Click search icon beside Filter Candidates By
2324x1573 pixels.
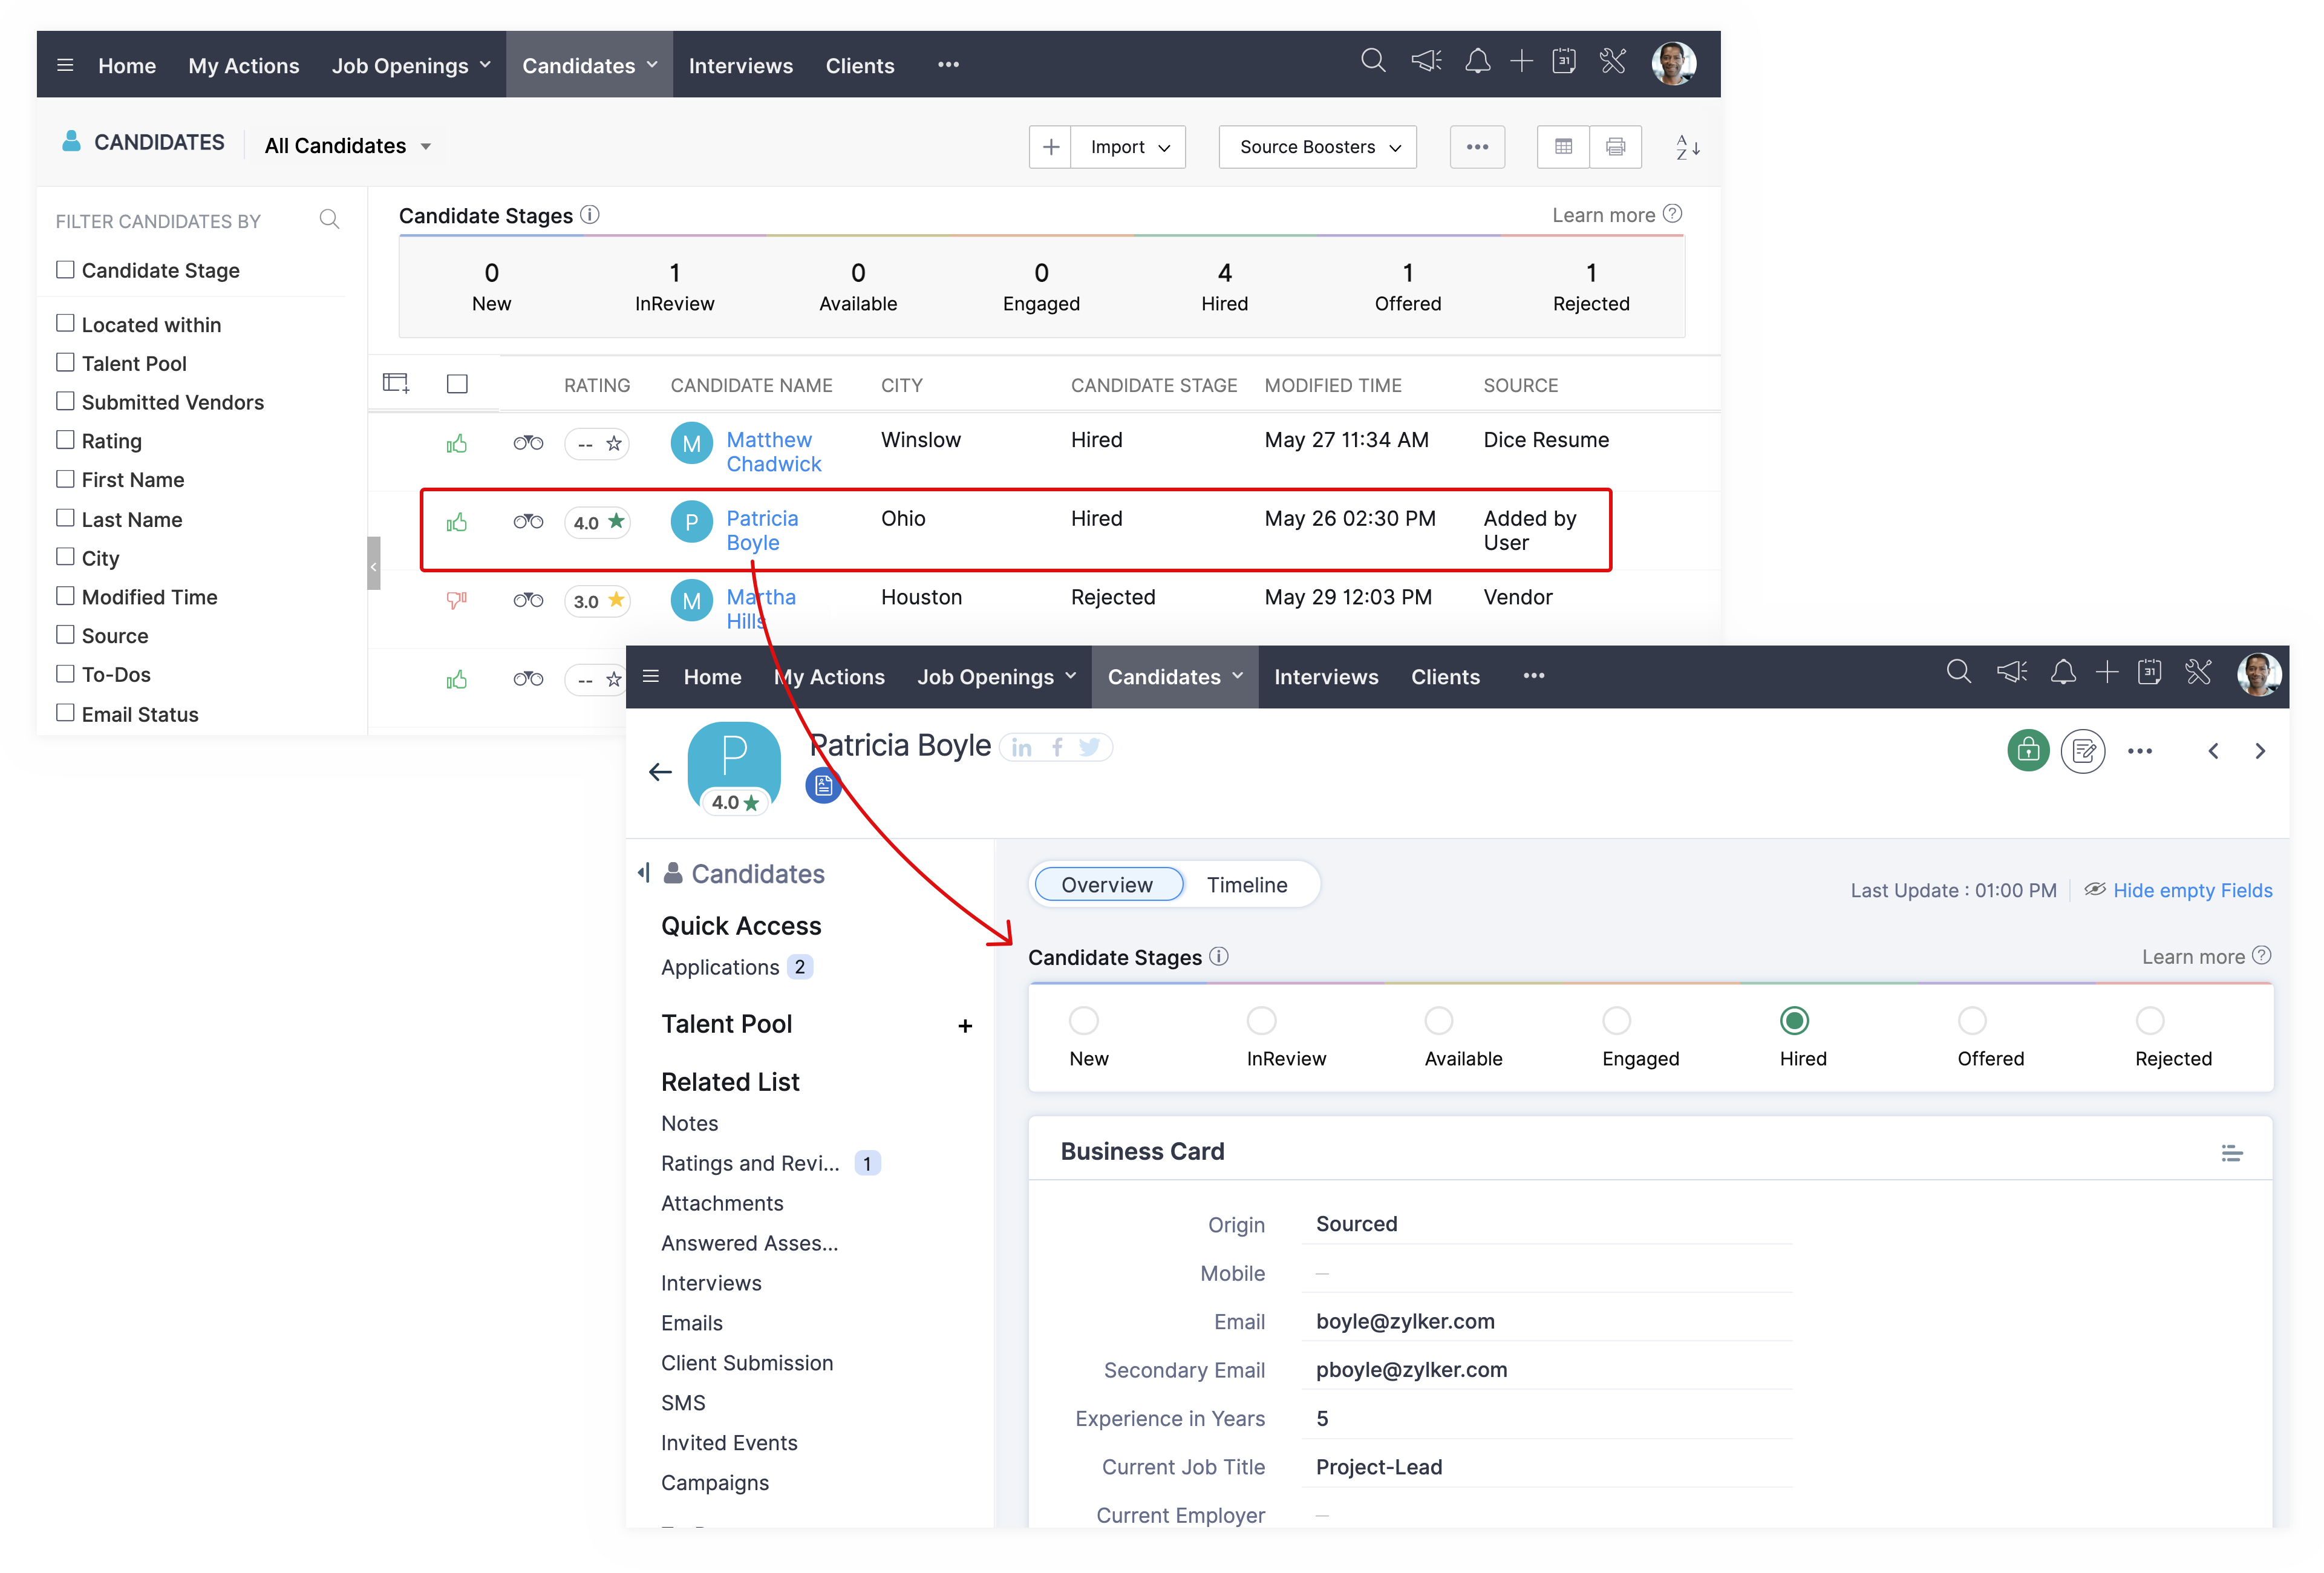[329, 219]
